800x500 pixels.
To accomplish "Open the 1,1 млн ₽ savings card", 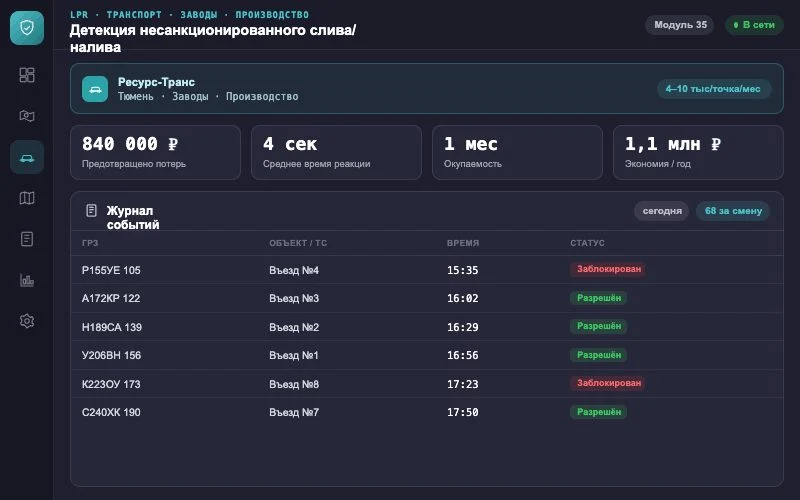I will (x=698, y=152).
